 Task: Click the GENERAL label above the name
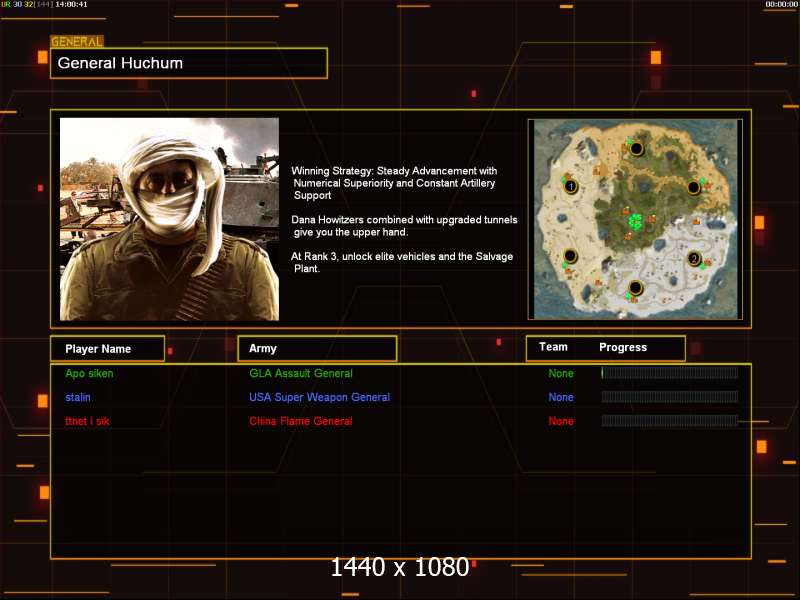pos(77,42)
